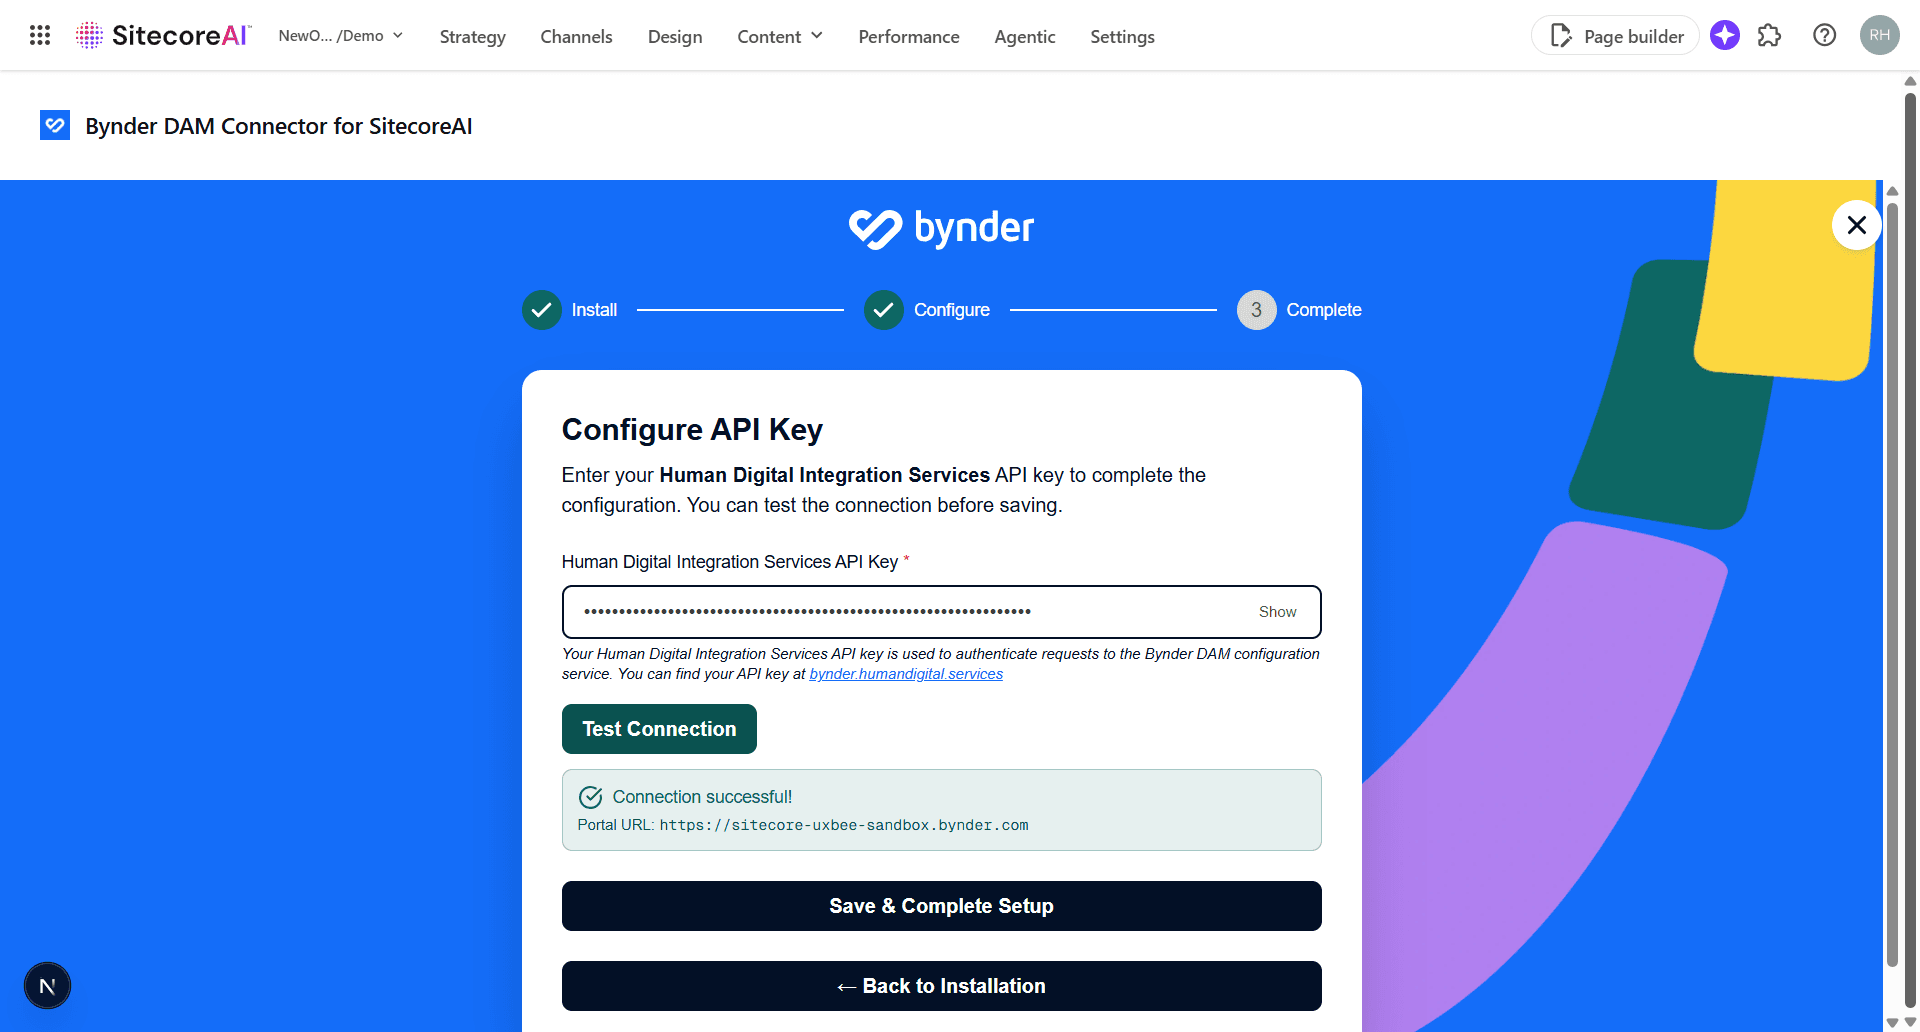1920x1032 pixels.
Task: Click Save & Complete Setup
Action: coord(941,906)
